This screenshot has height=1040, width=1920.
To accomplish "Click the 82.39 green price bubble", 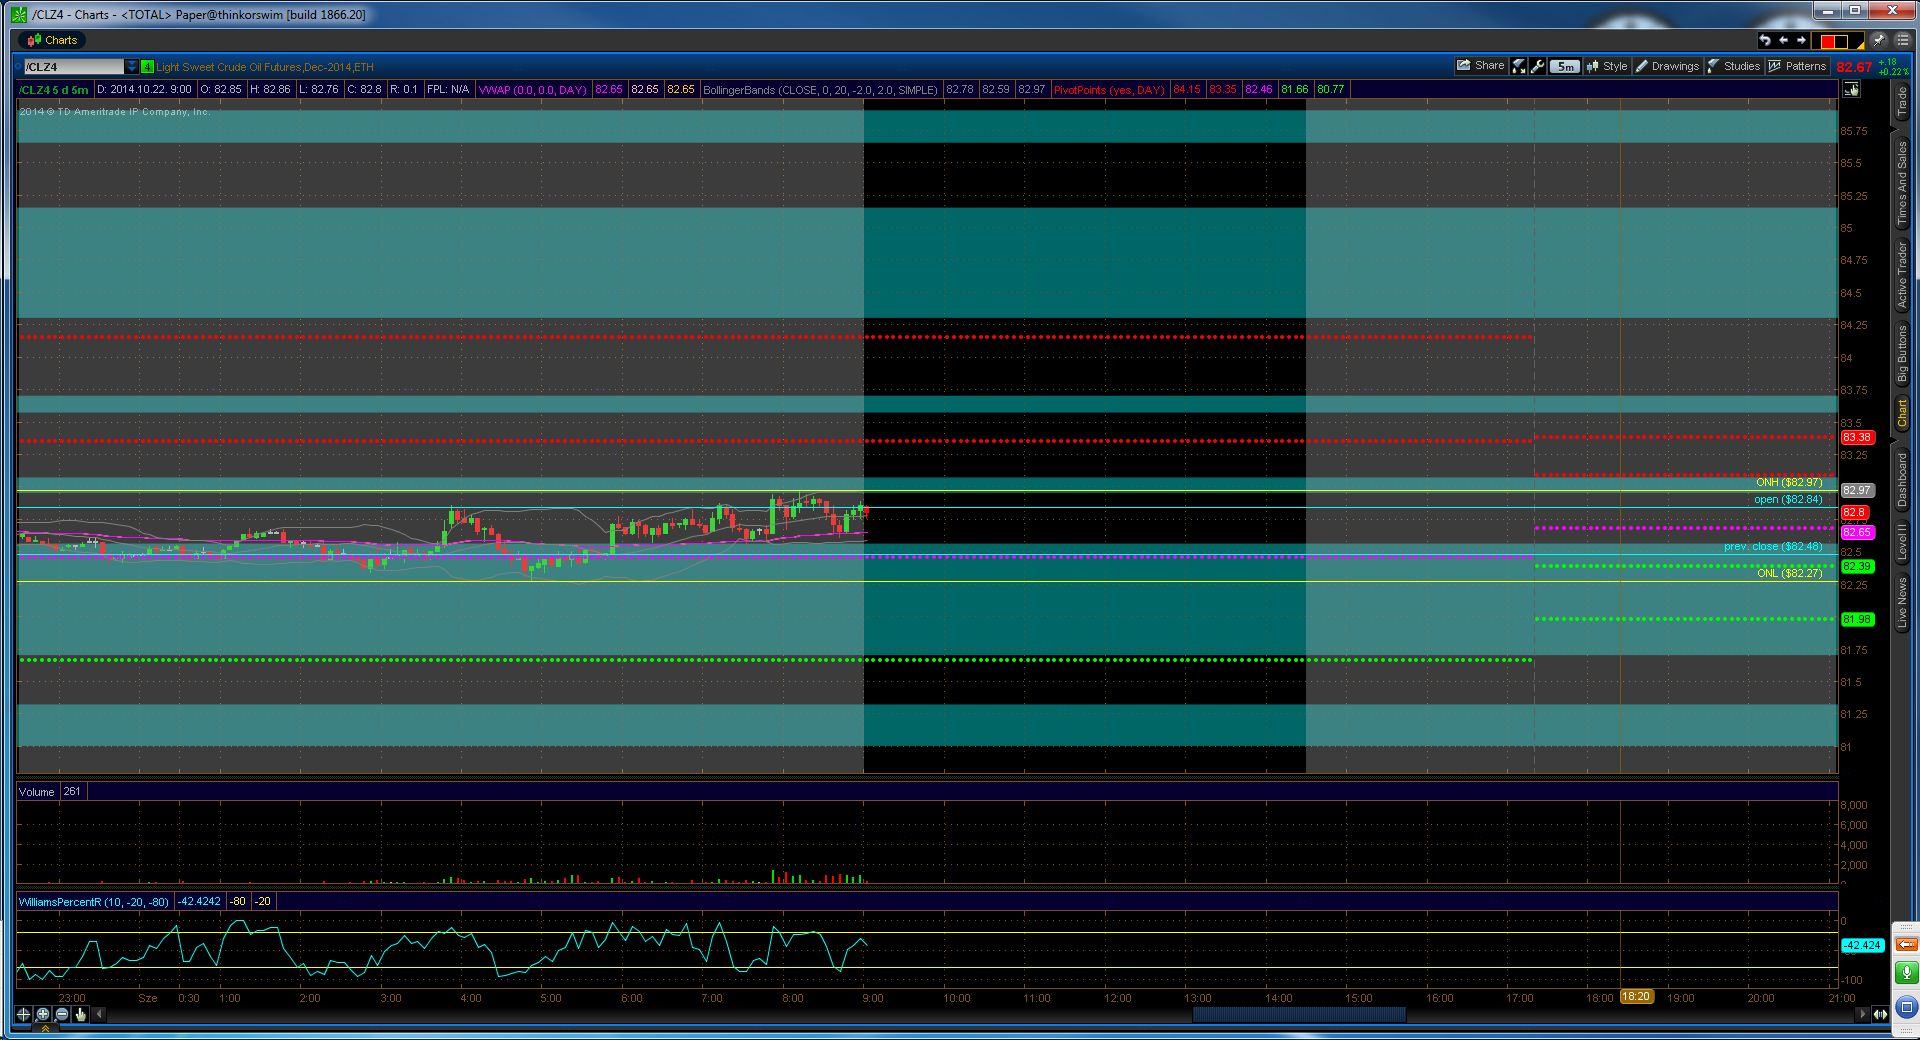I will (x=1857, y=566).
